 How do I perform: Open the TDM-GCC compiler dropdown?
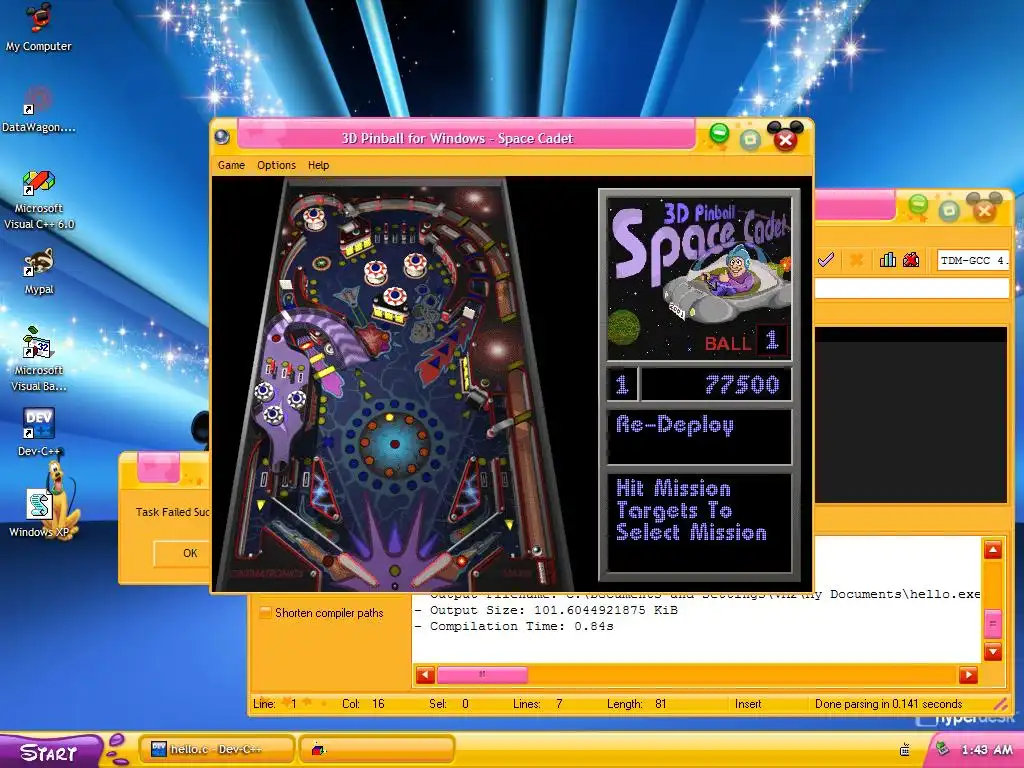click(x=973, y=260)
